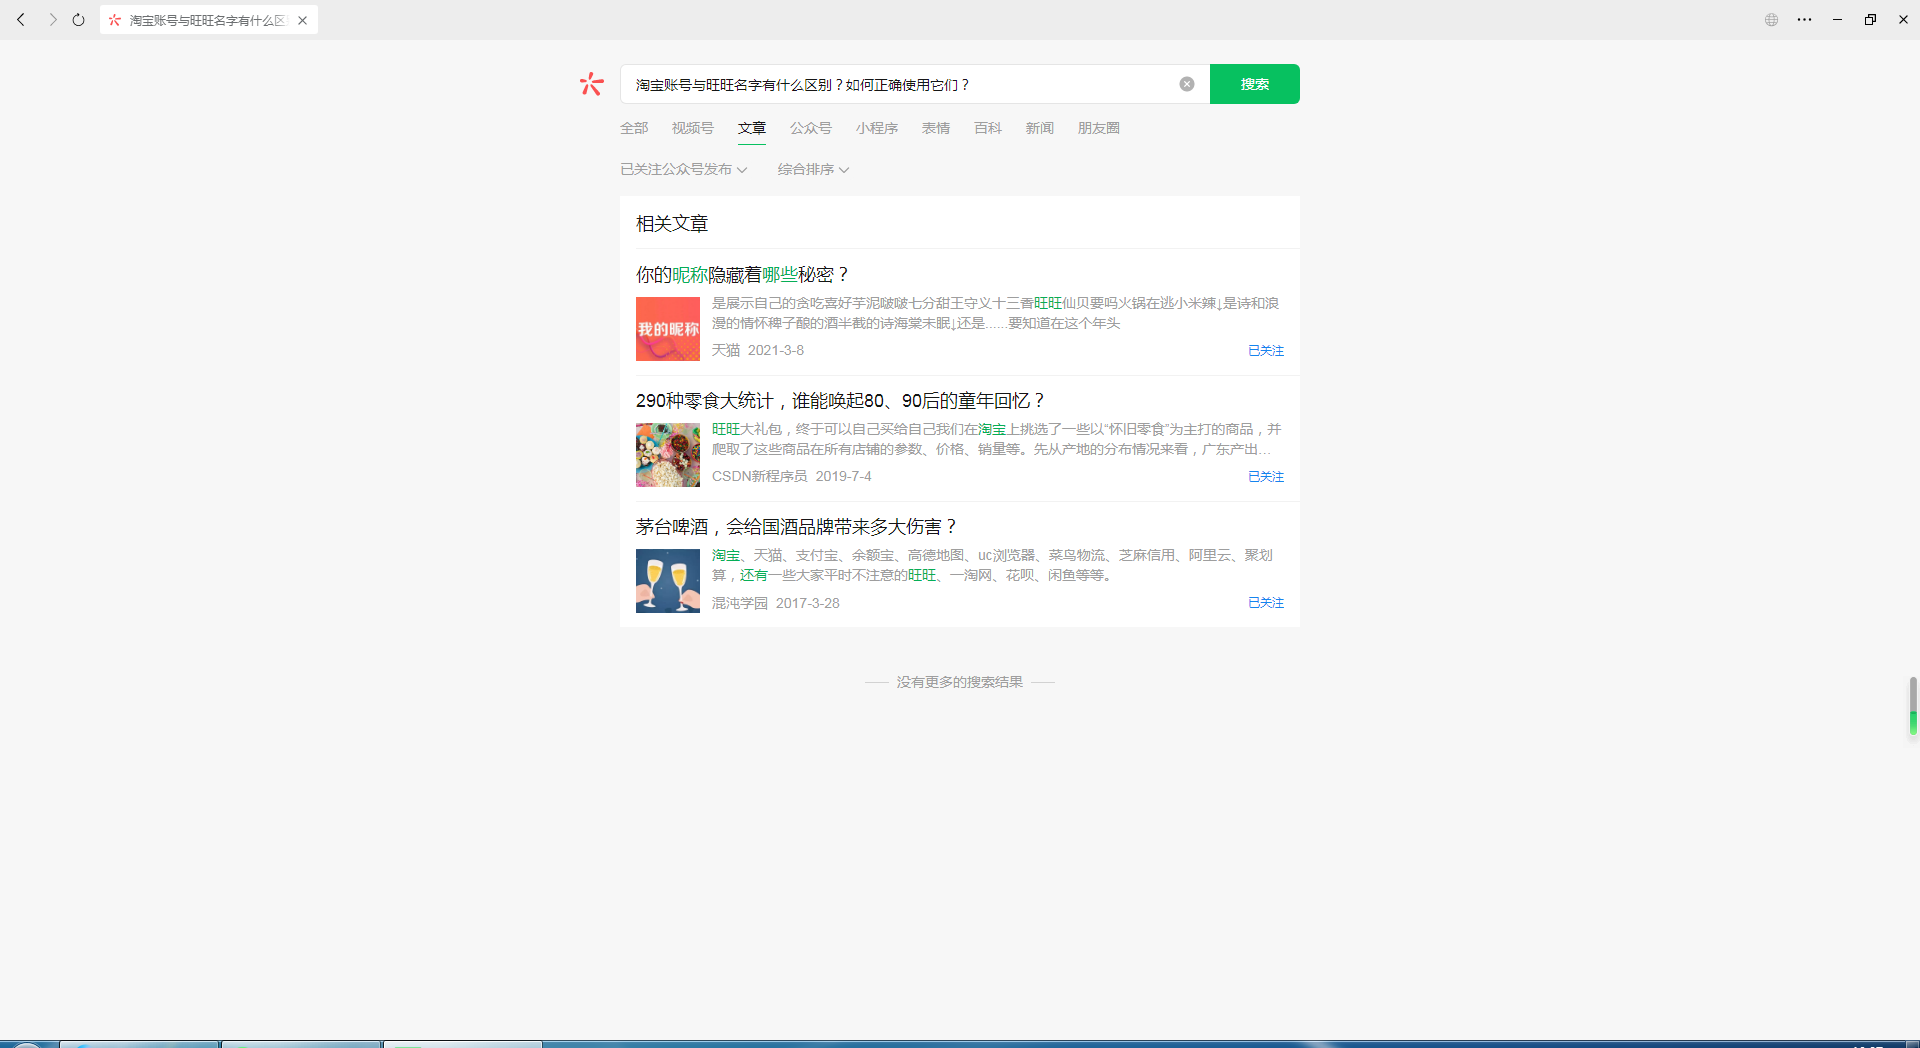This screenshot has height=1048, width=1920.
Task: Click 已关注 for the 天猫 article
Action: click(1266, 350)
